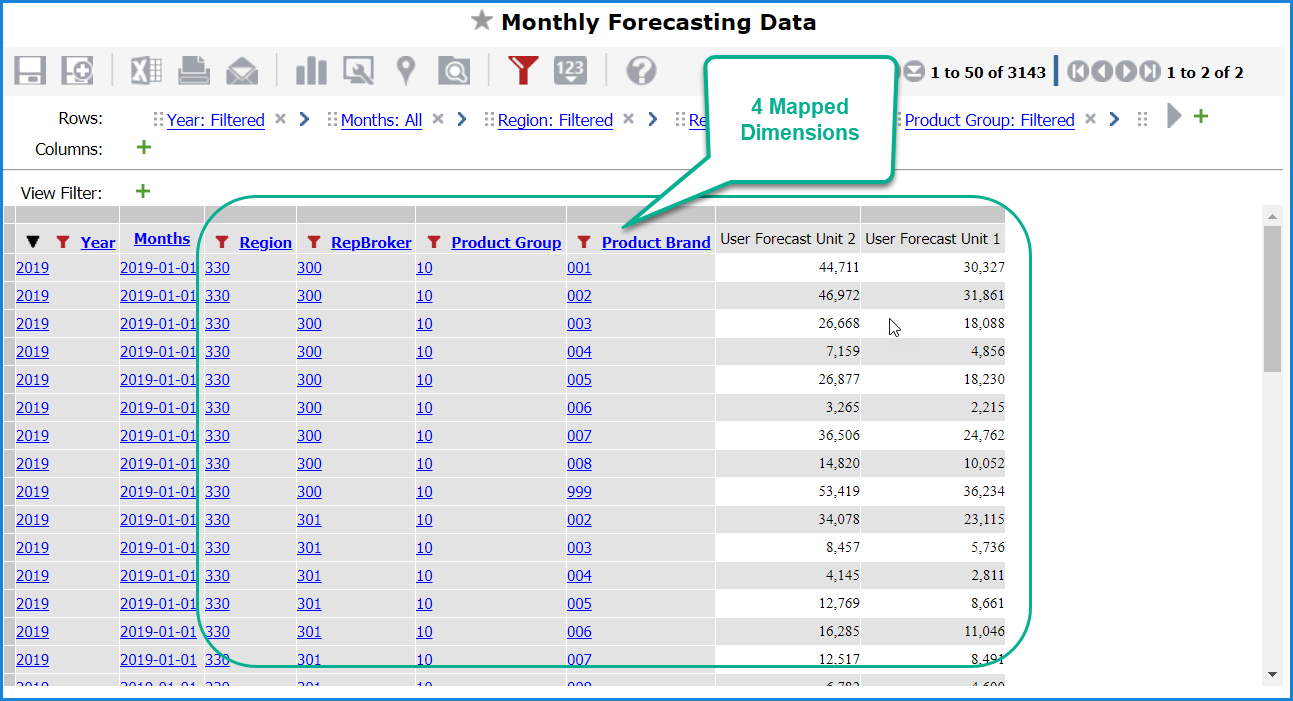Click the vertical scrollbar thumb
This screenshot has height=701, width=1293.
1272,300
